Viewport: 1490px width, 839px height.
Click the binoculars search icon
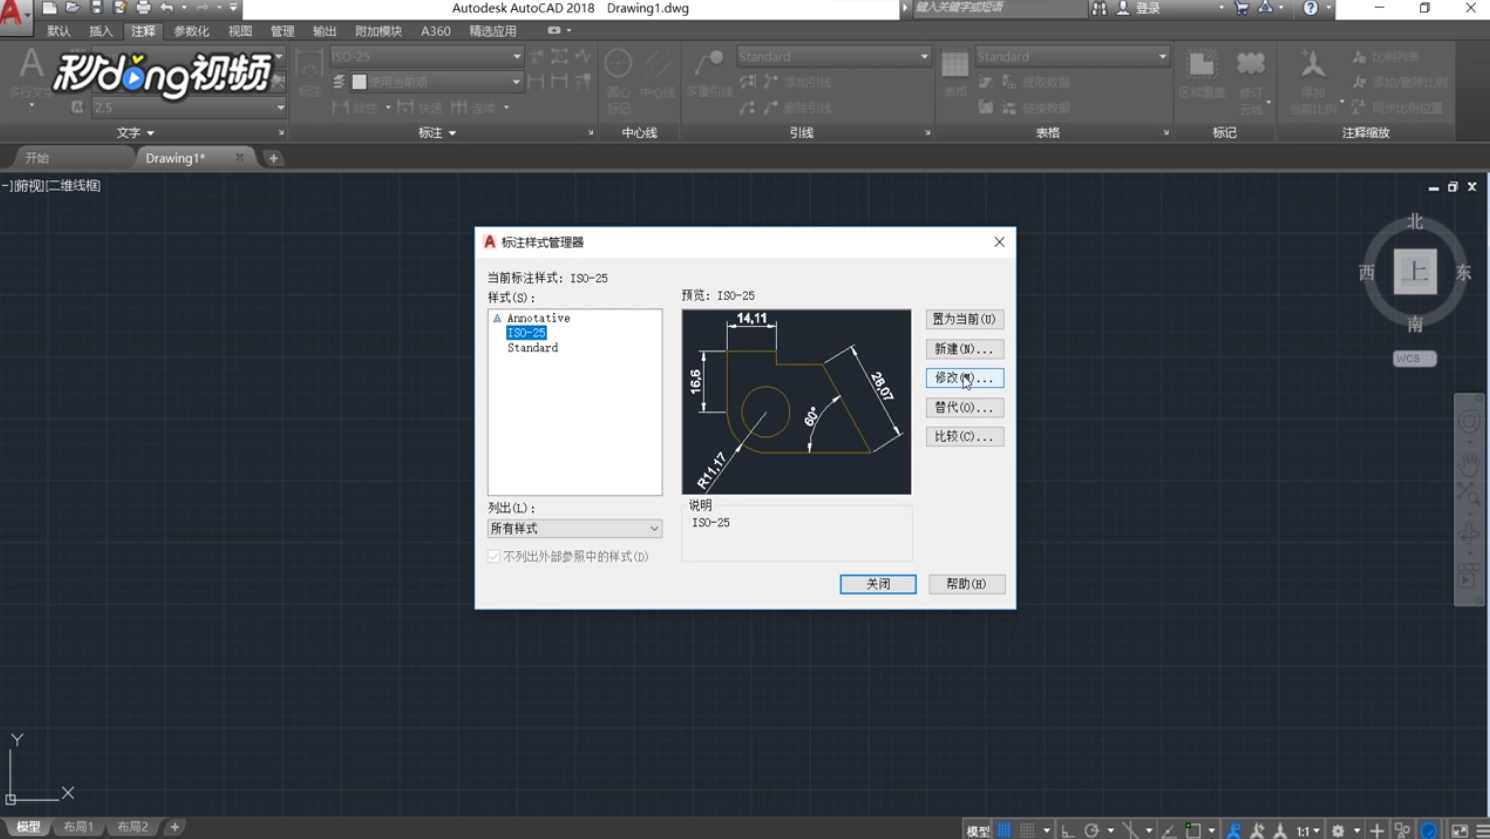[1099, 8]
